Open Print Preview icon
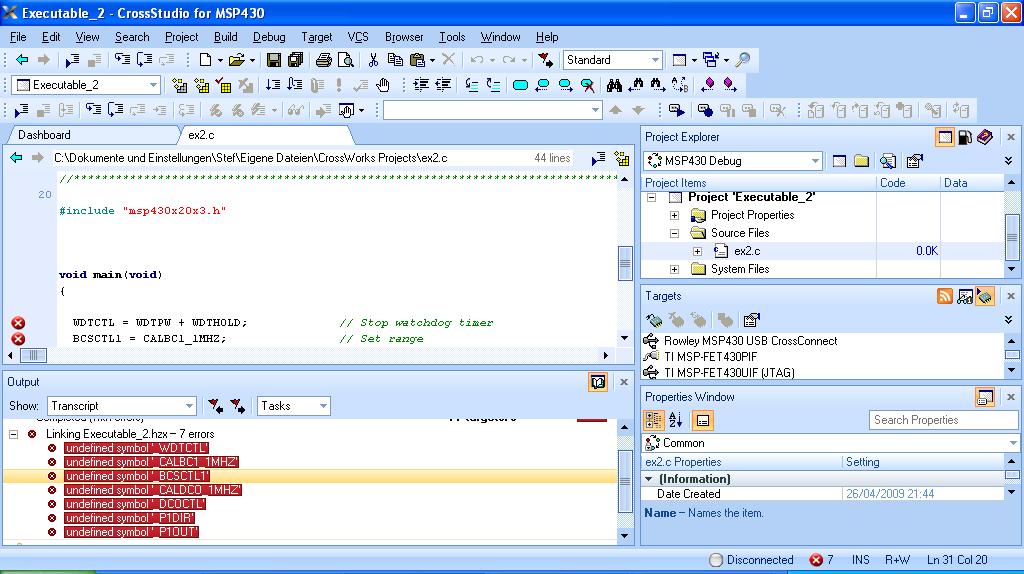The height and width of the screenshot is (574, 1024). (345, 60)
